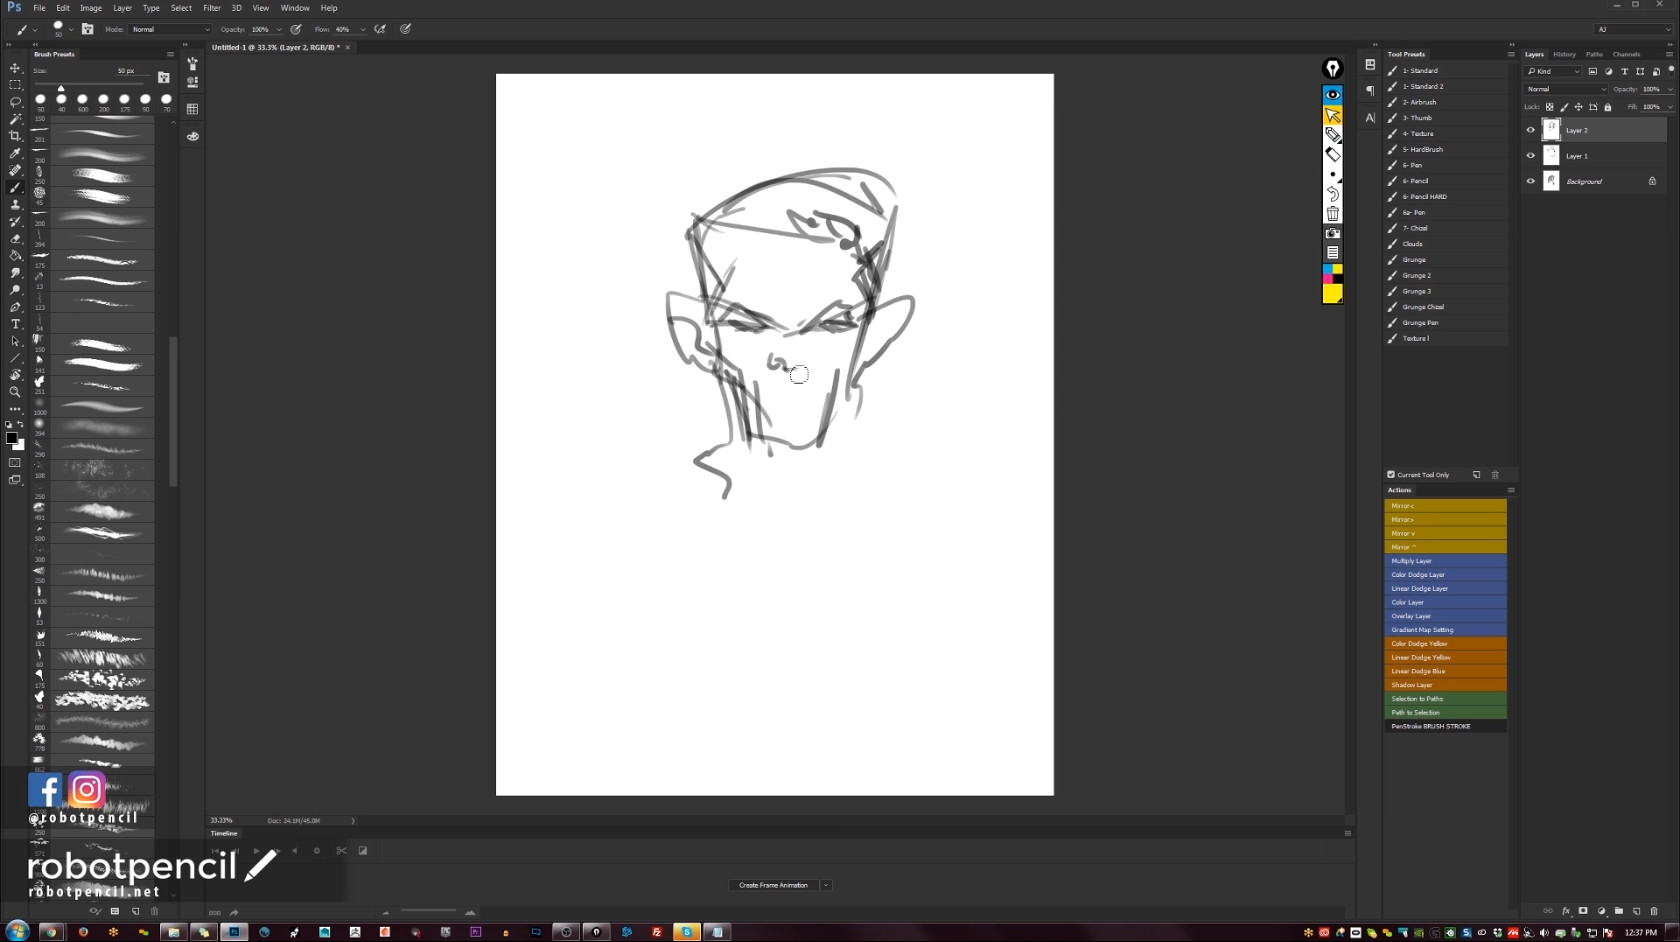
Task: Open the Brush settings panel from options bar
Action: (x=88, y=29)
